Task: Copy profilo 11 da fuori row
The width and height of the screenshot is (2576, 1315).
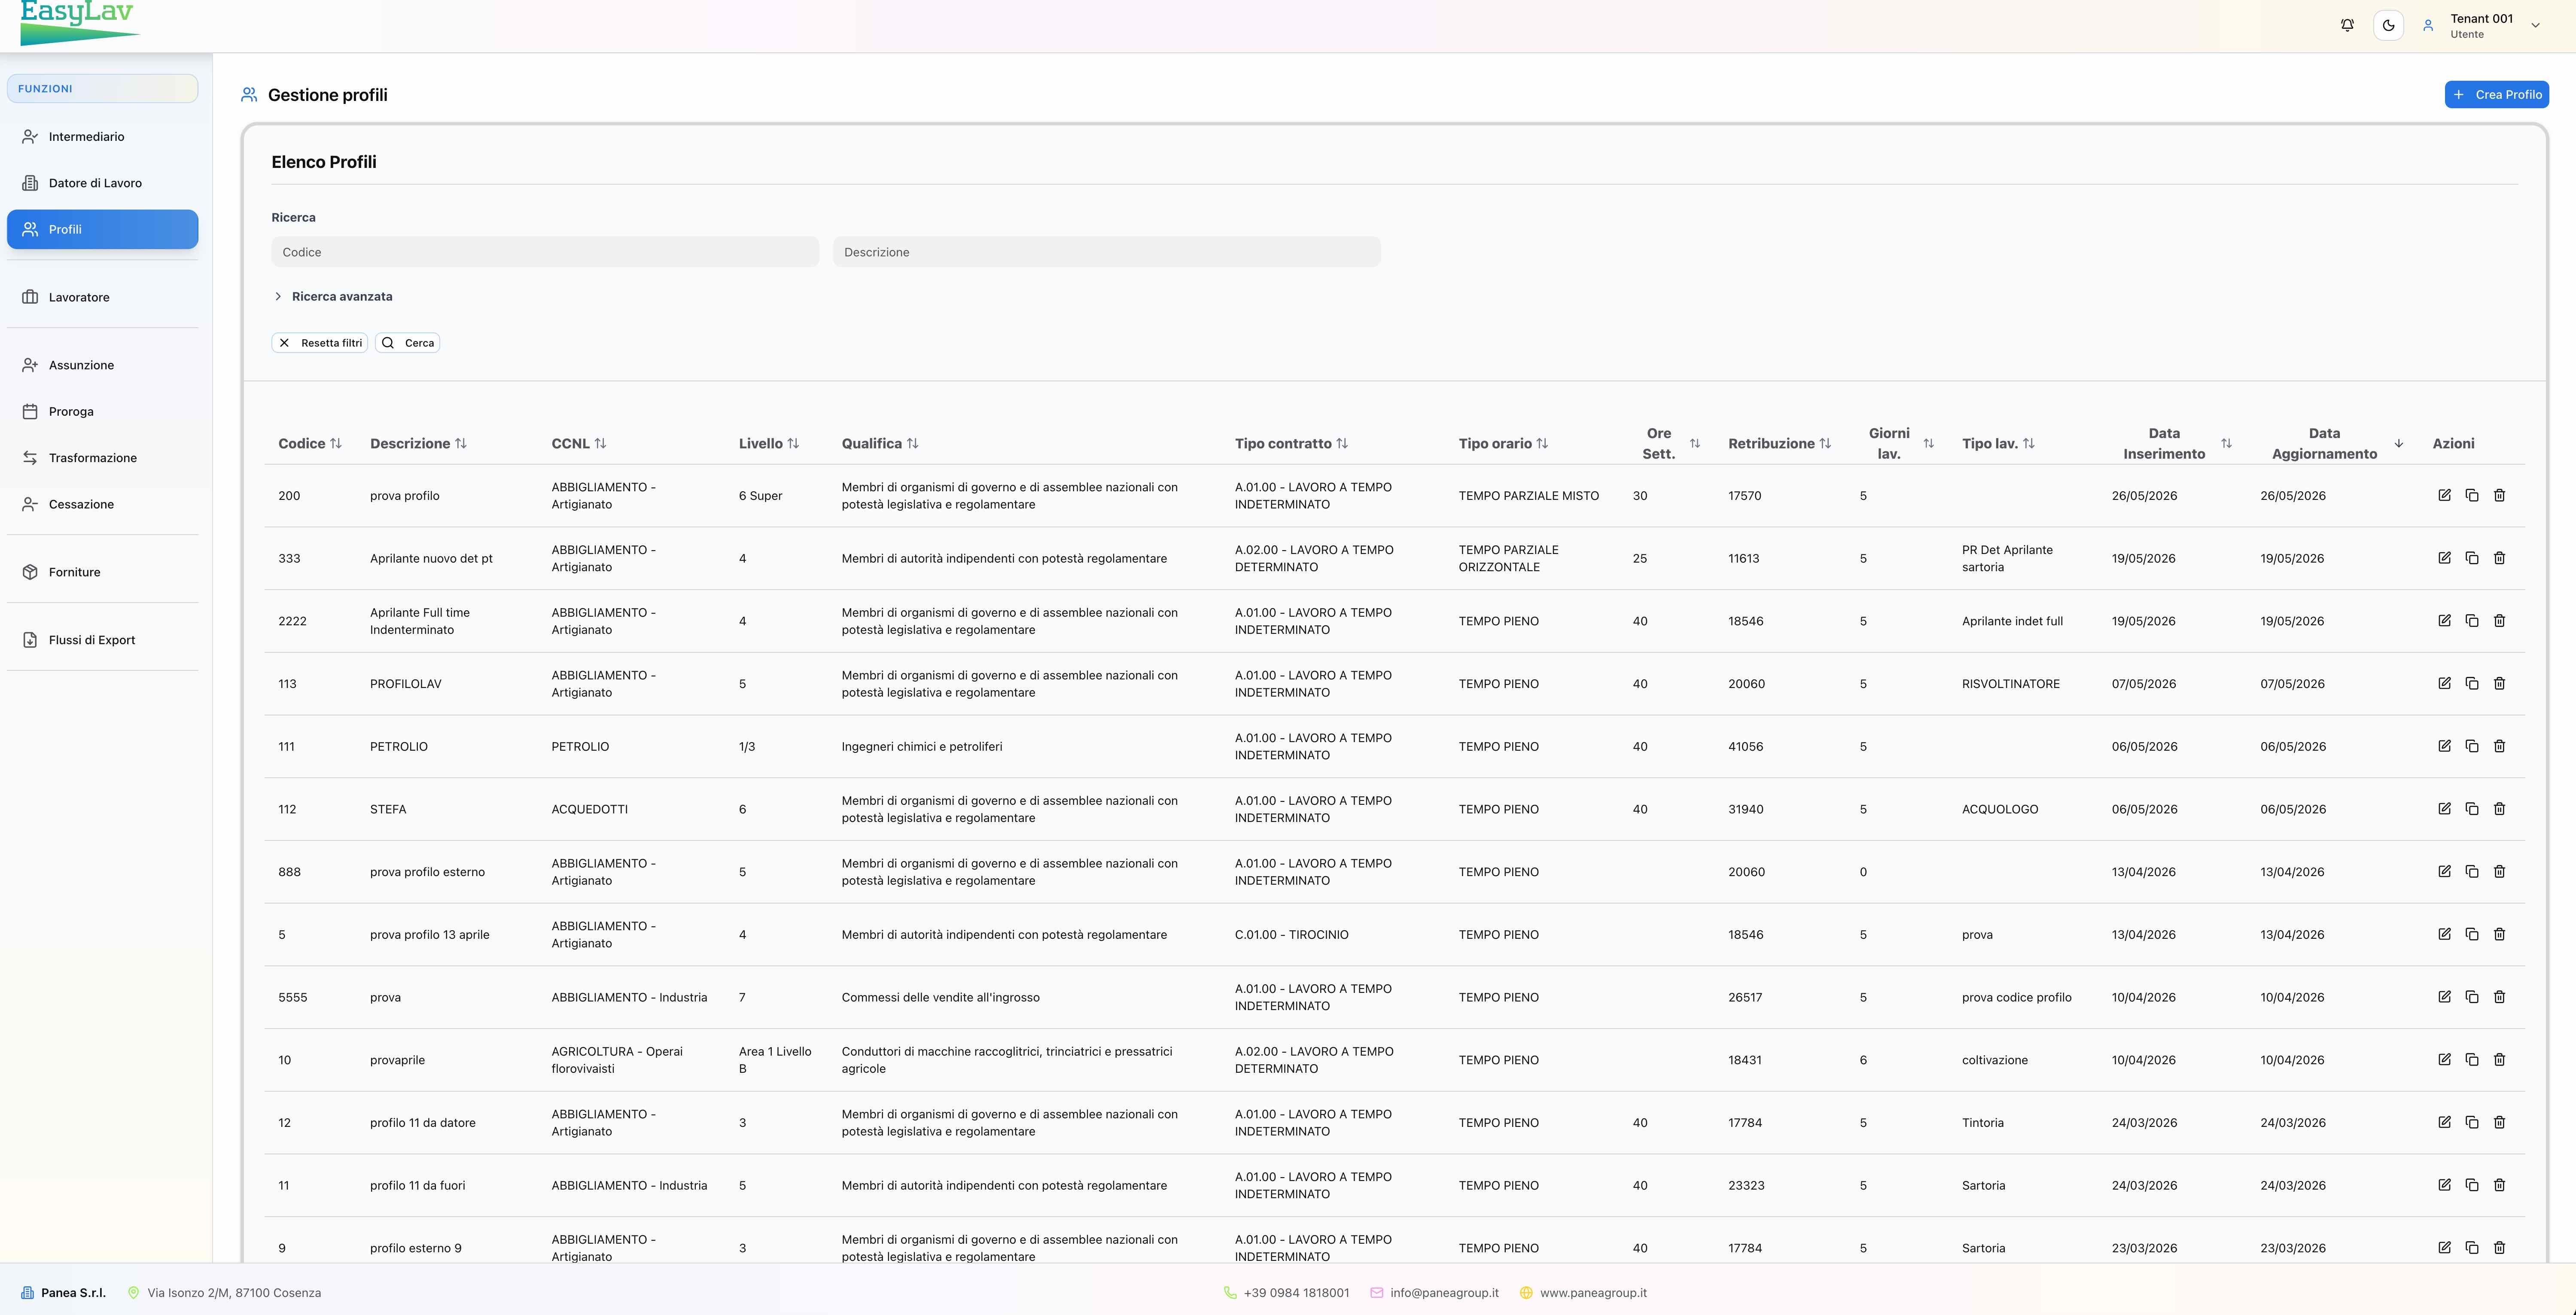Action: [x=2472, y=1185]
